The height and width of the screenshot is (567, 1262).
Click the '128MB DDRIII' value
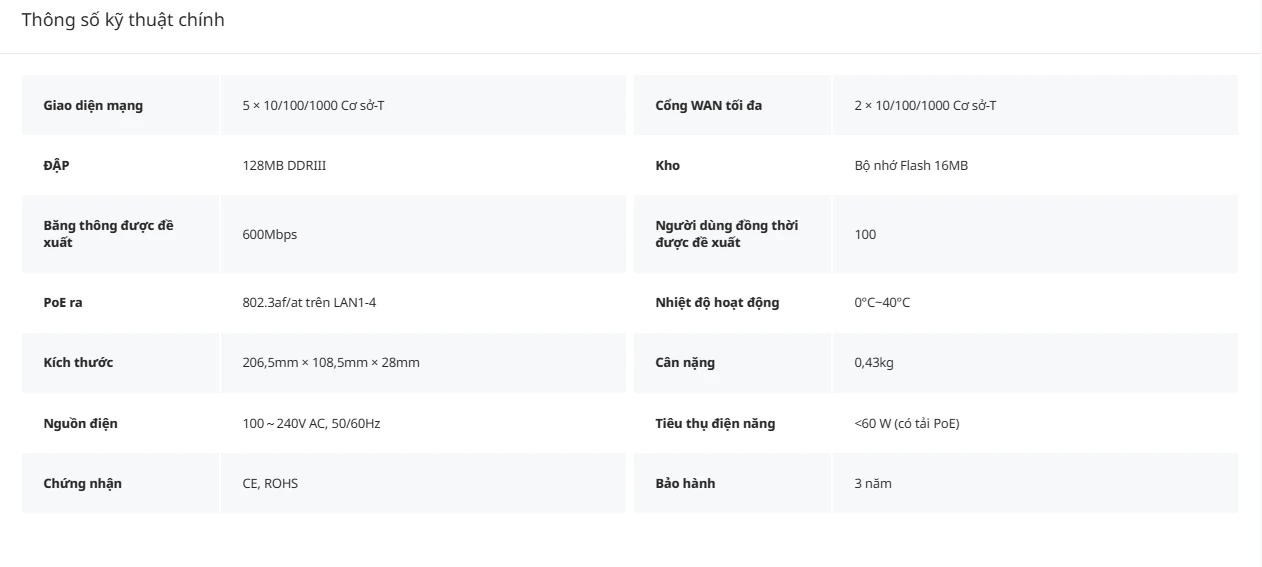pos(284,165)
